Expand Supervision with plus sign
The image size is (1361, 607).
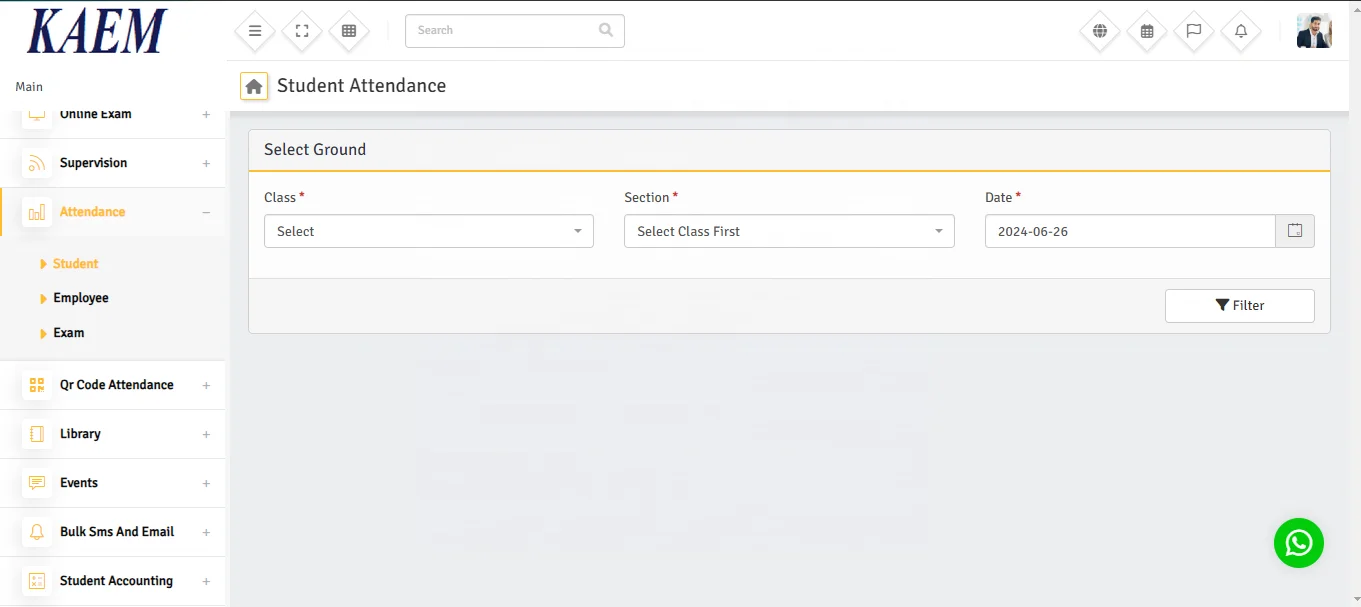click(x=206, y=163)
